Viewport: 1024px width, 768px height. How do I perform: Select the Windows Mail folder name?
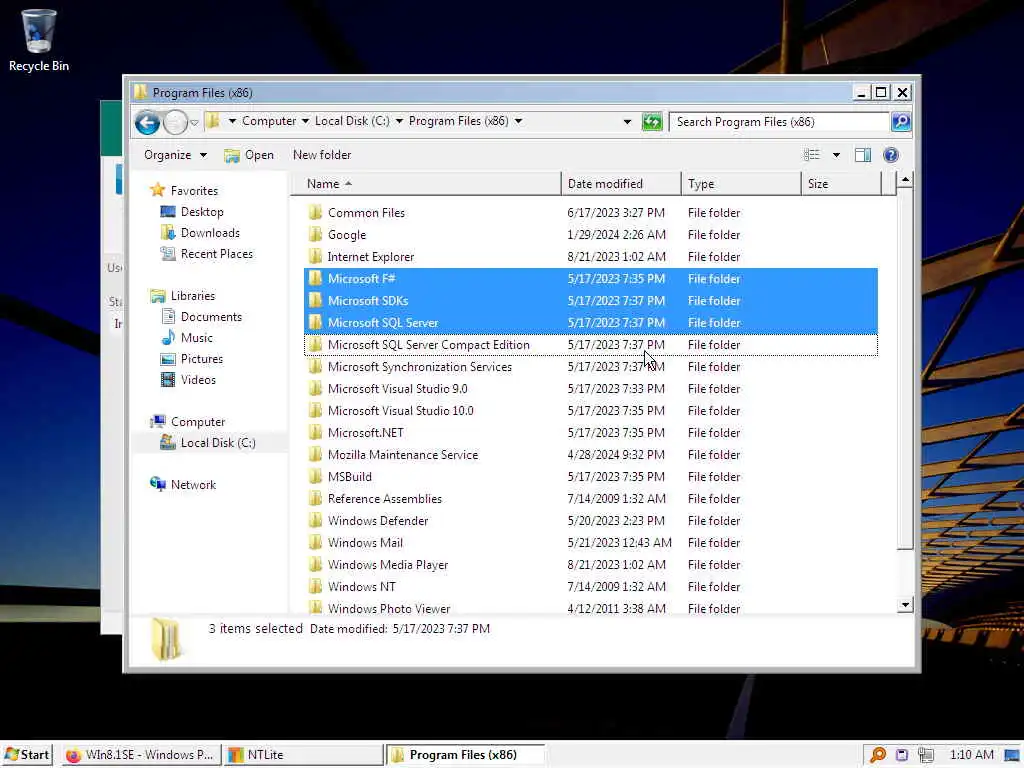[x=365, y=543]
